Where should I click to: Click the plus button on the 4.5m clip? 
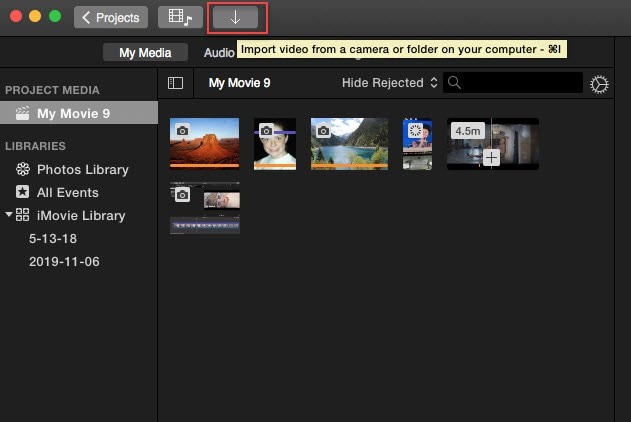(491, 158)
